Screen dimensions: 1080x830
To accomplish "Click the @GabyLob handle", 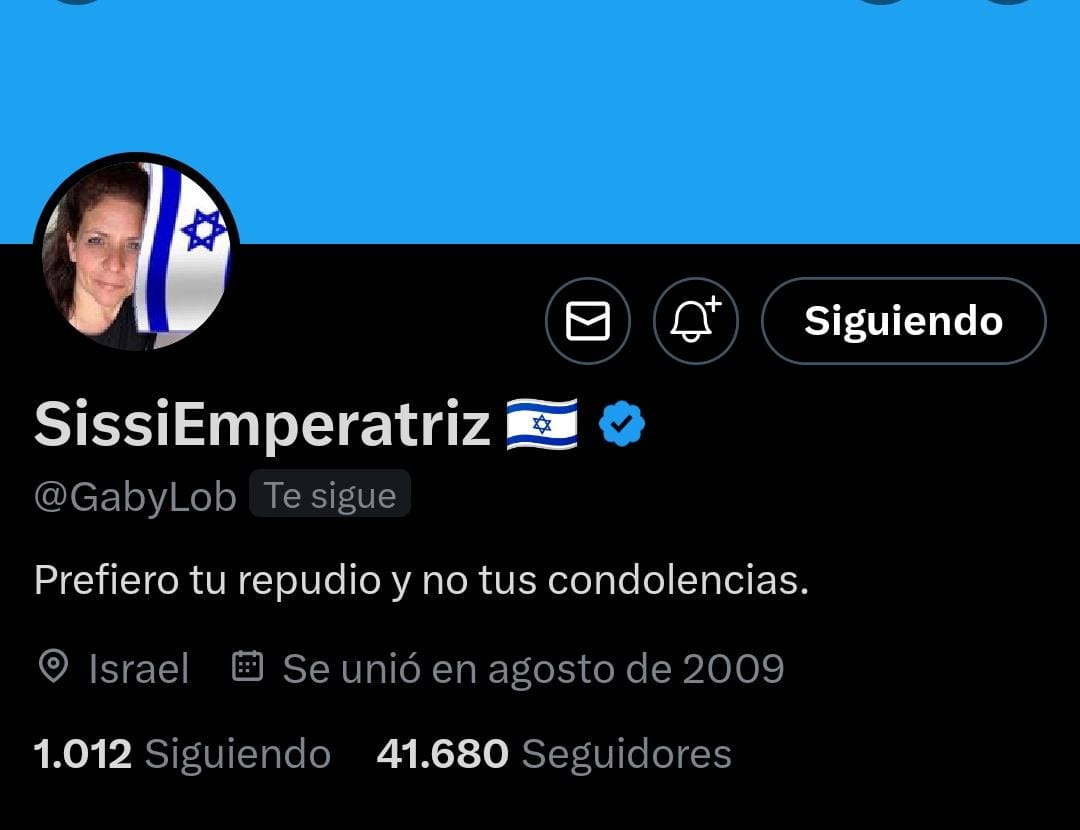I will point(135,497).
